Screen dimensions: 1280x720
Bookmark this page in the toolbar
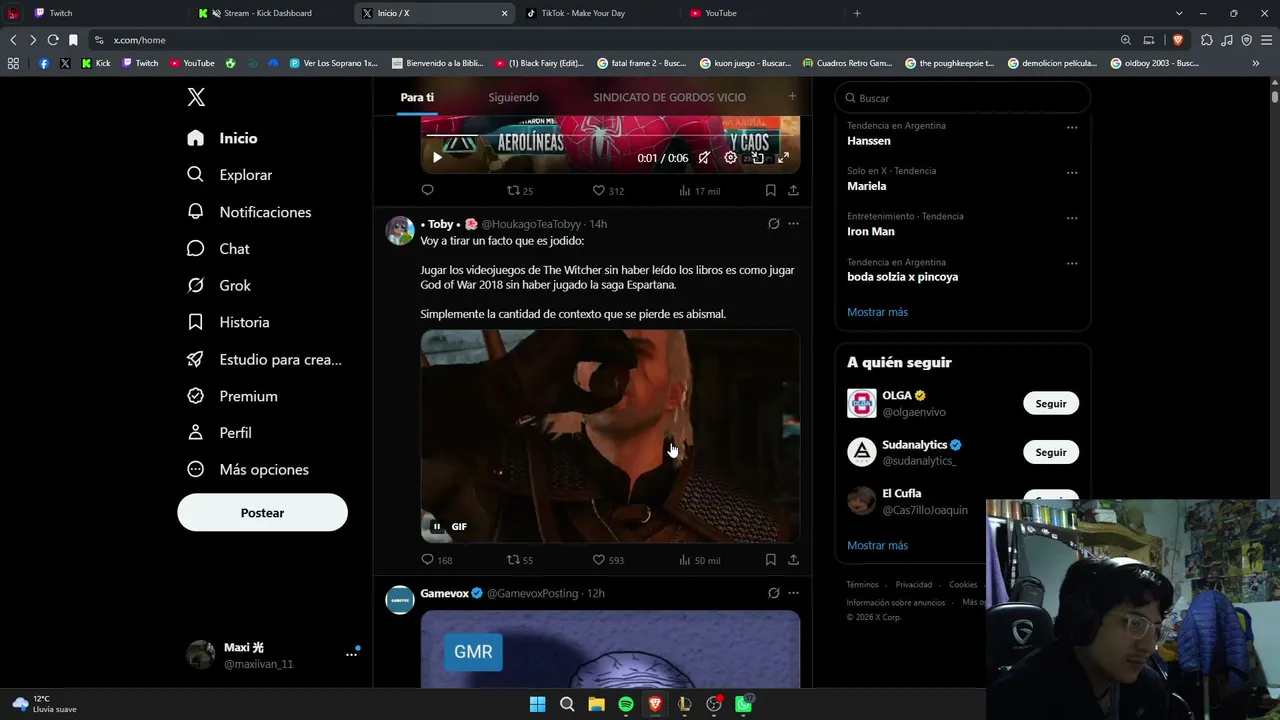(x=73, y=40)
